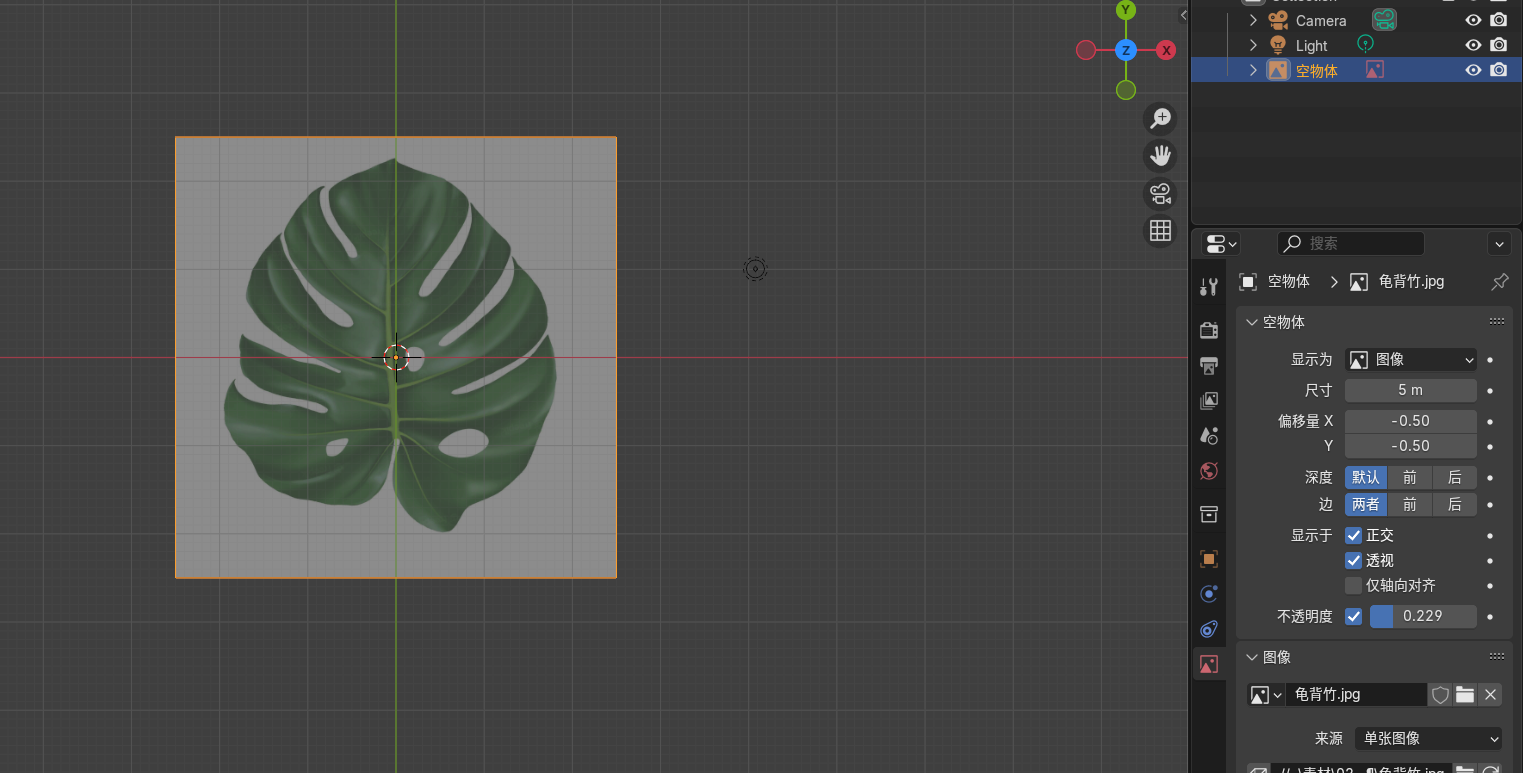The image size is (1523, 773).
Task: Toggle camera view with the camera icon
Action: (x=1160, y=193)
